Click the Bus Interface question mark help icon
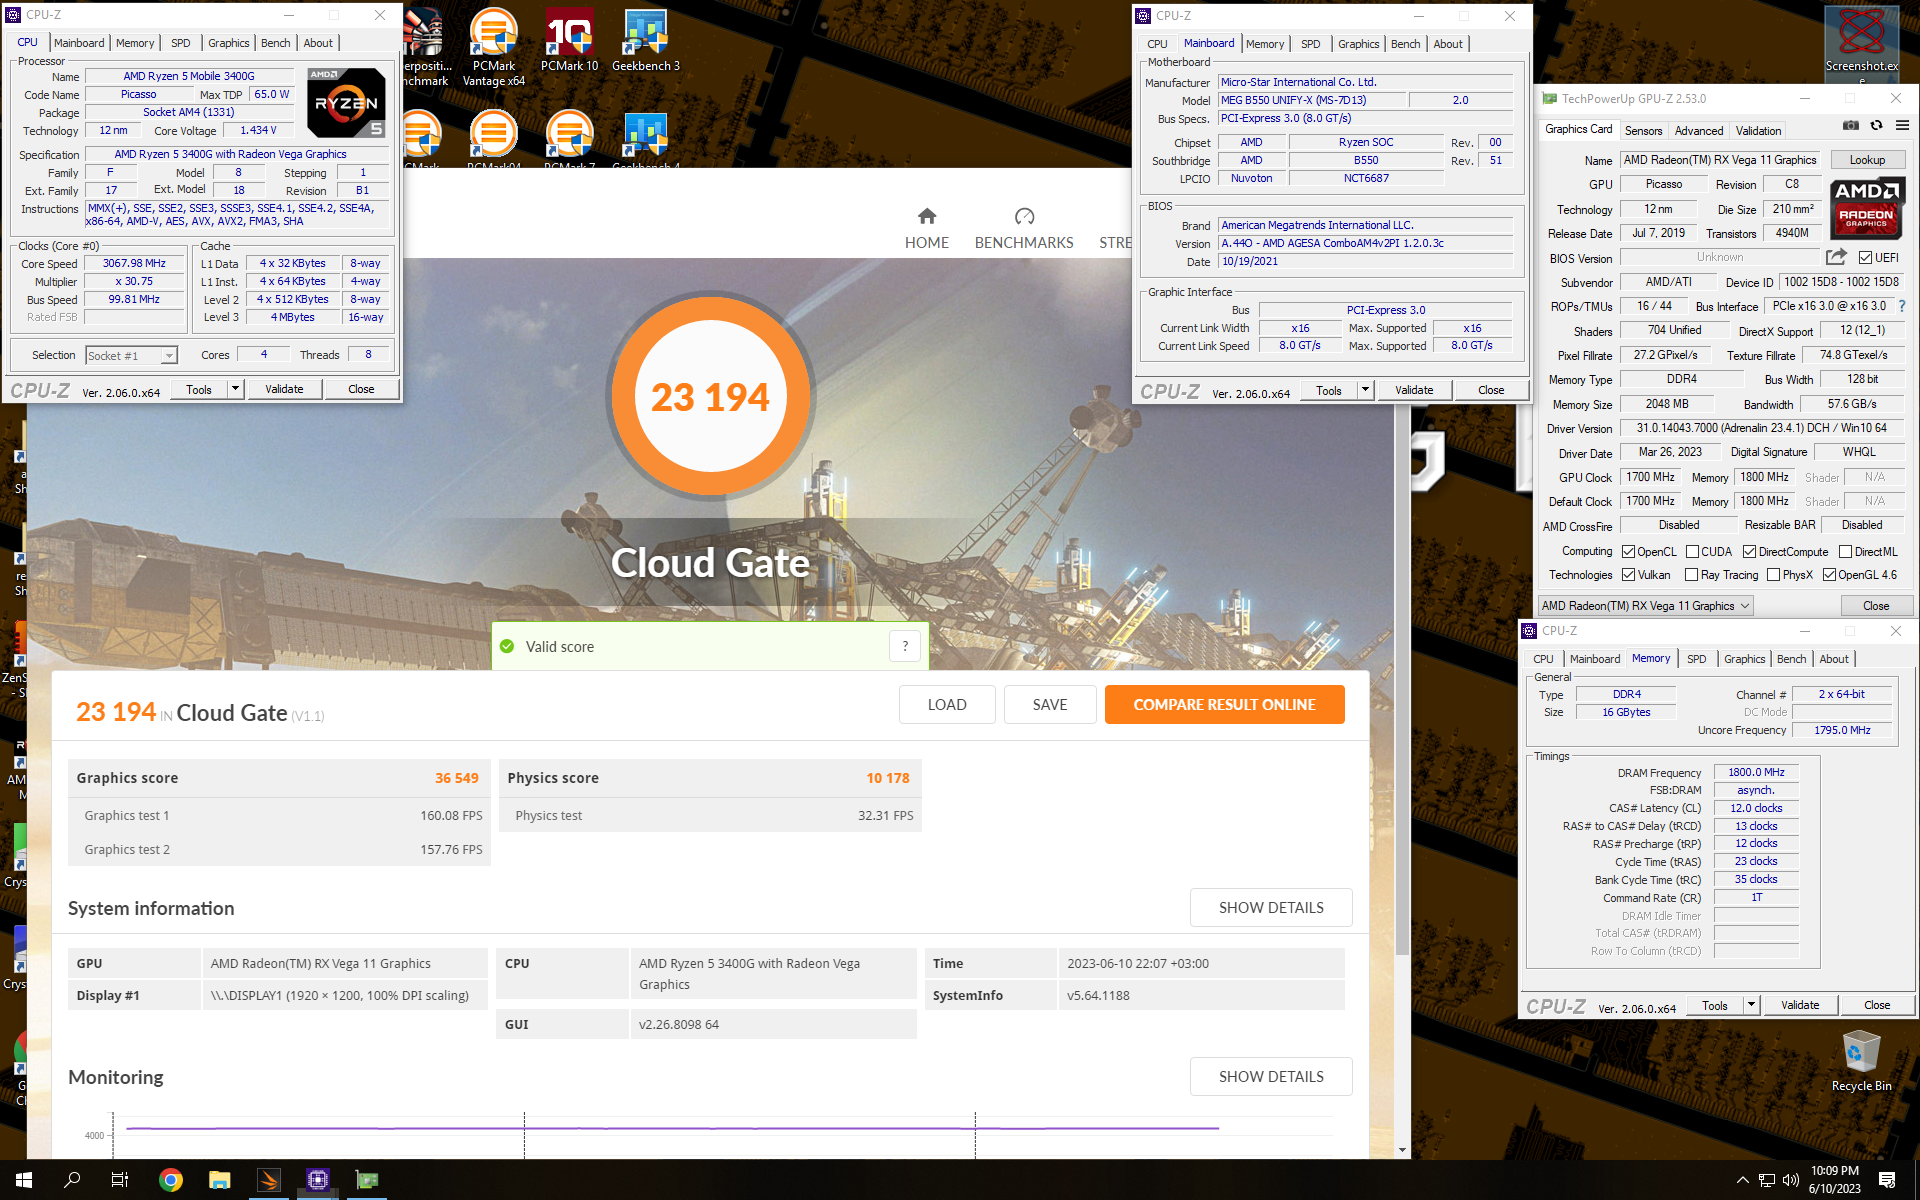 pos(1902,307)
